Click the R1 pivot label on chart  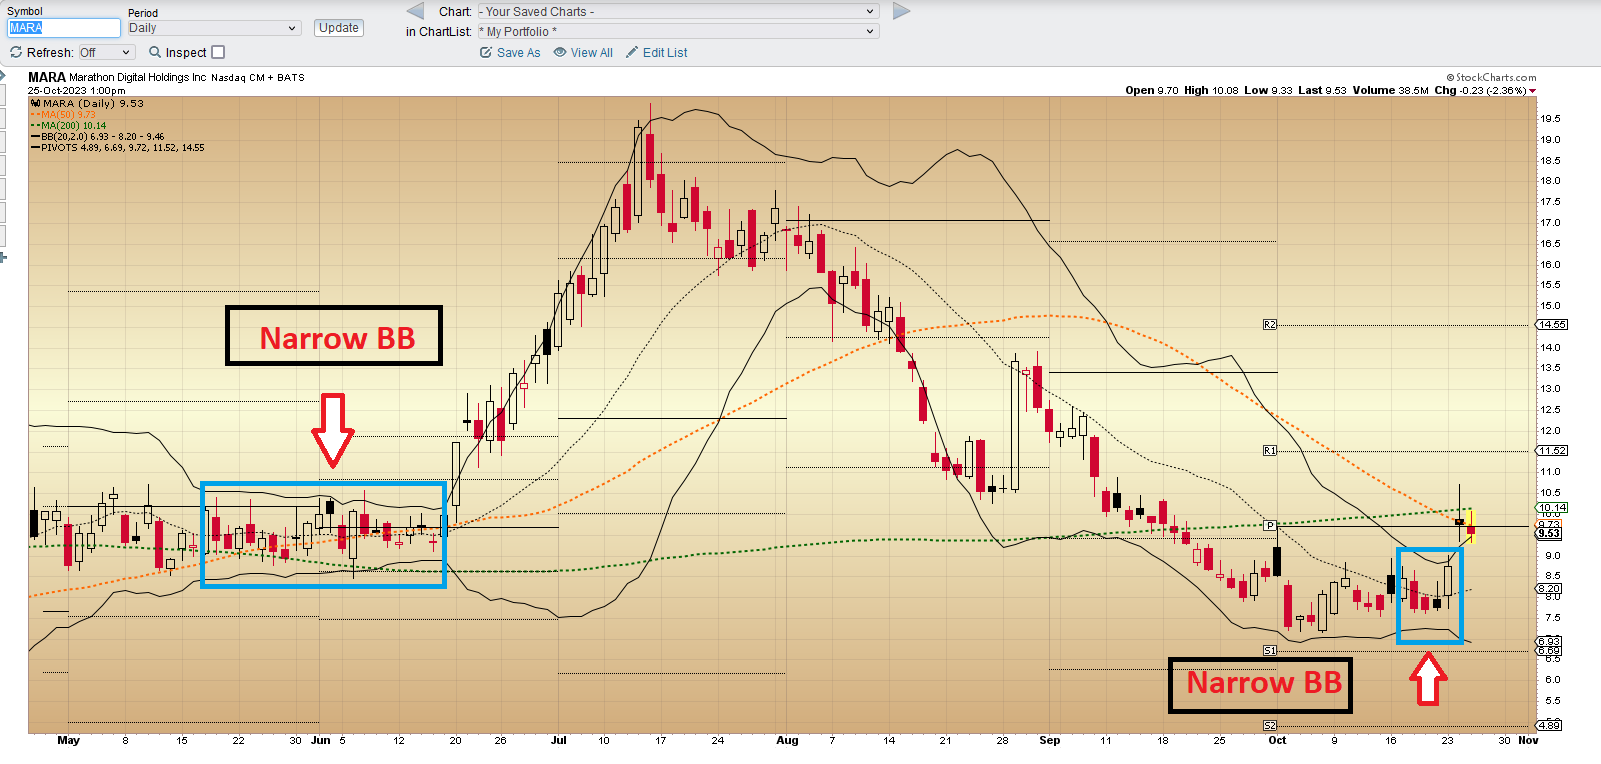pos(1270,451)
